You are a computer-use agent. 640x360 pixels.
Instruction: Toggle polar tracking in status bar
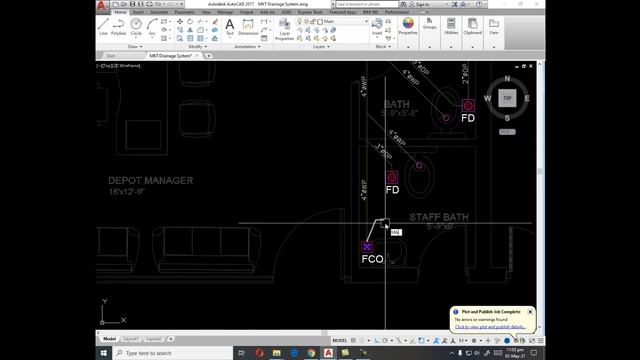pos(385,340)
